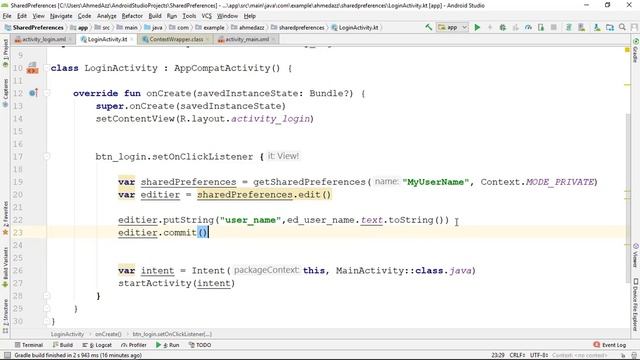Open the Build tool window at bottom

(62, 345)
